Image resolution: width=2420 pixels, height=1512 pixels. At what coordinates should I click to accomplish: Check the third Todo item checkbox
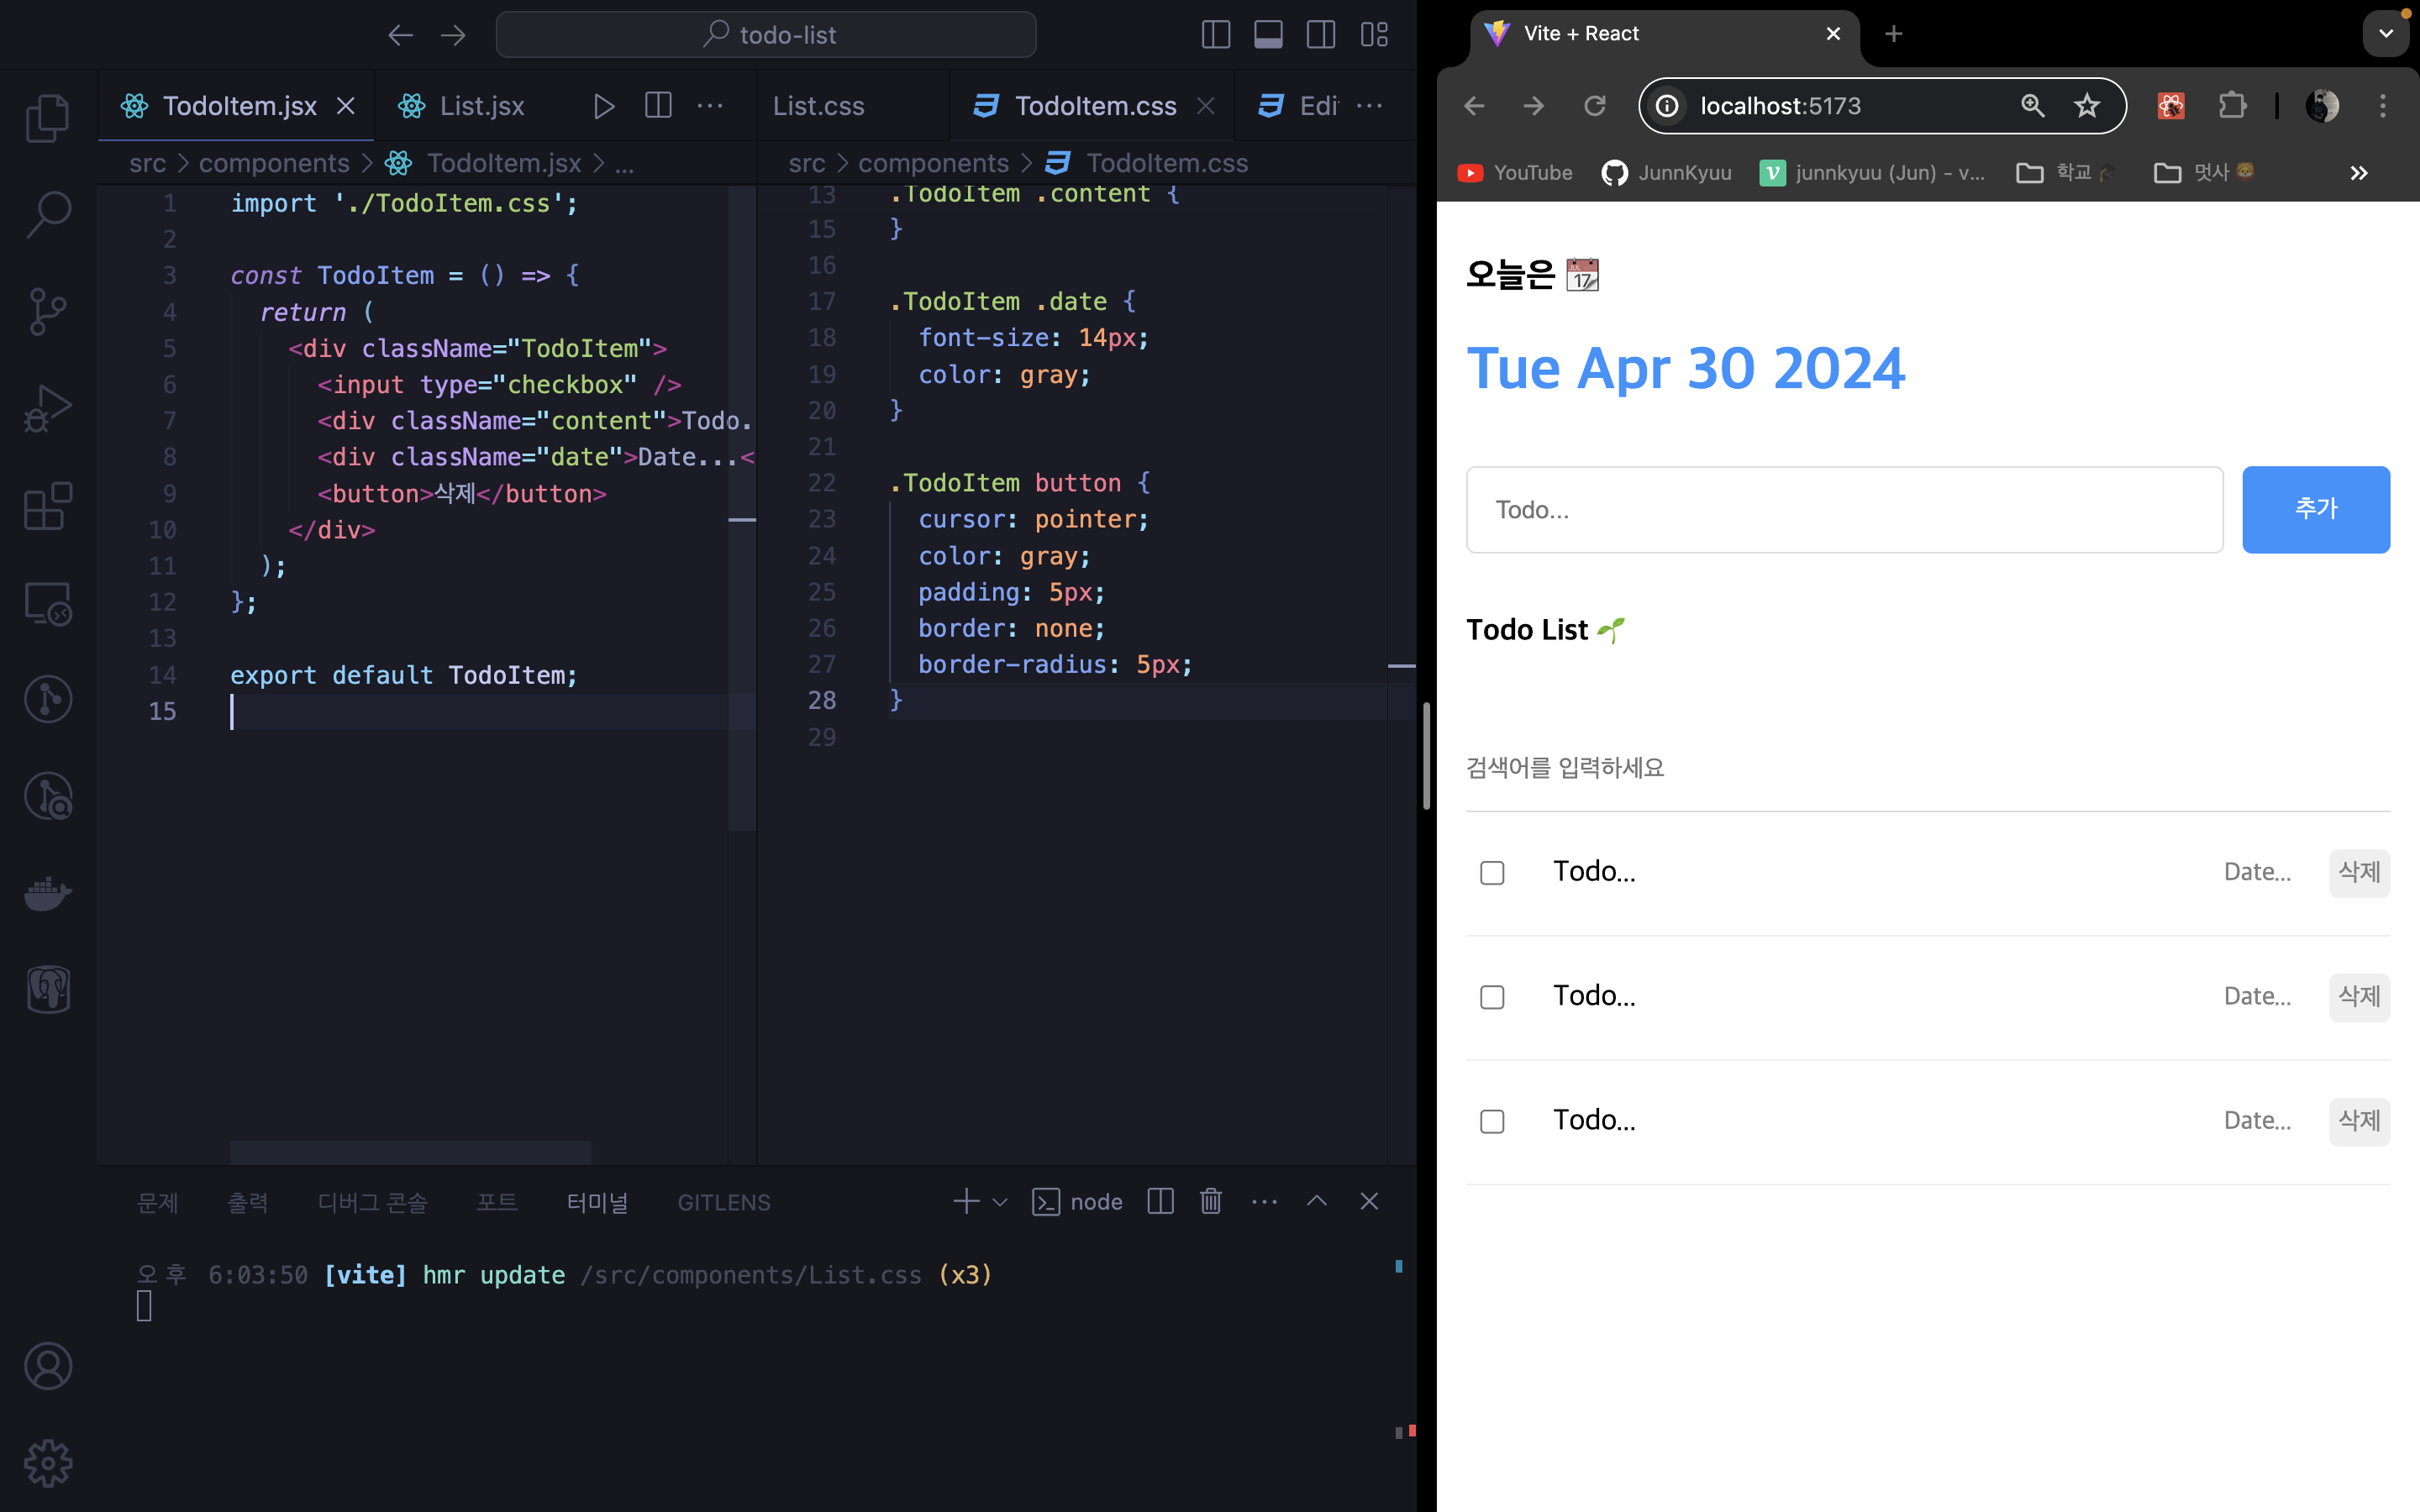coord(1491,1121)
